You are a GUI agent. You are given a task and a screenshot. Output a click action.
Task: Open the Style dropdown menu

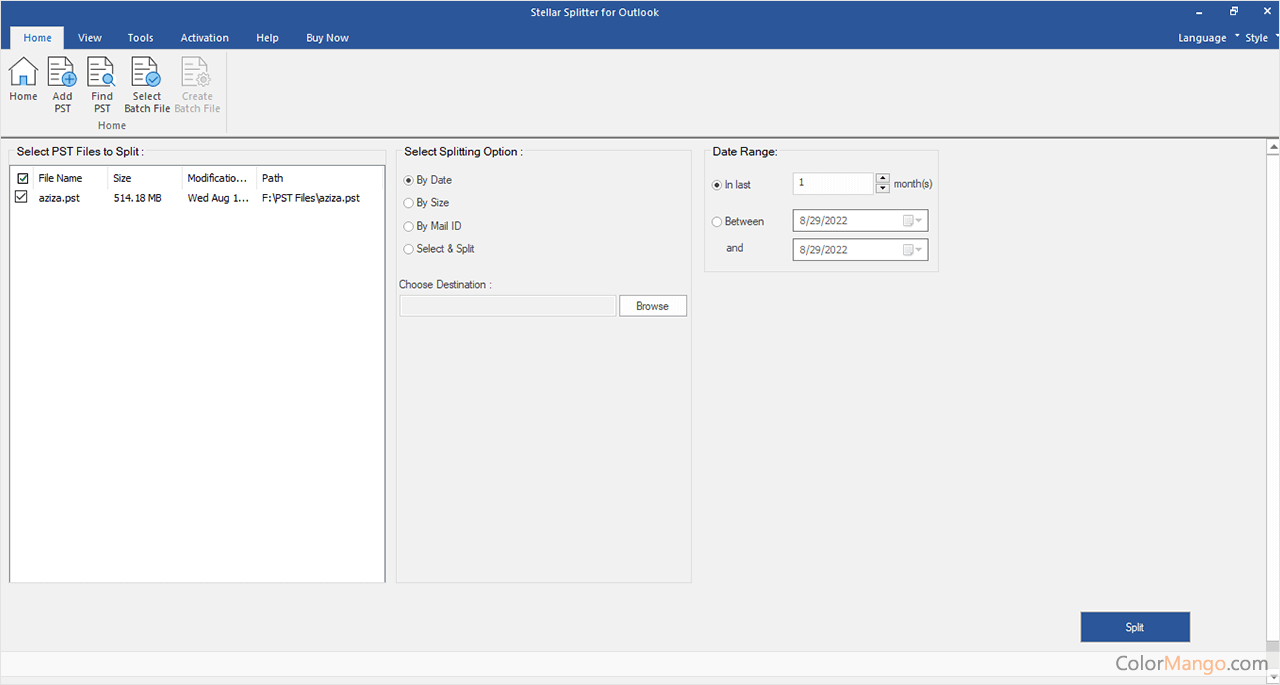click(1260, 38)
